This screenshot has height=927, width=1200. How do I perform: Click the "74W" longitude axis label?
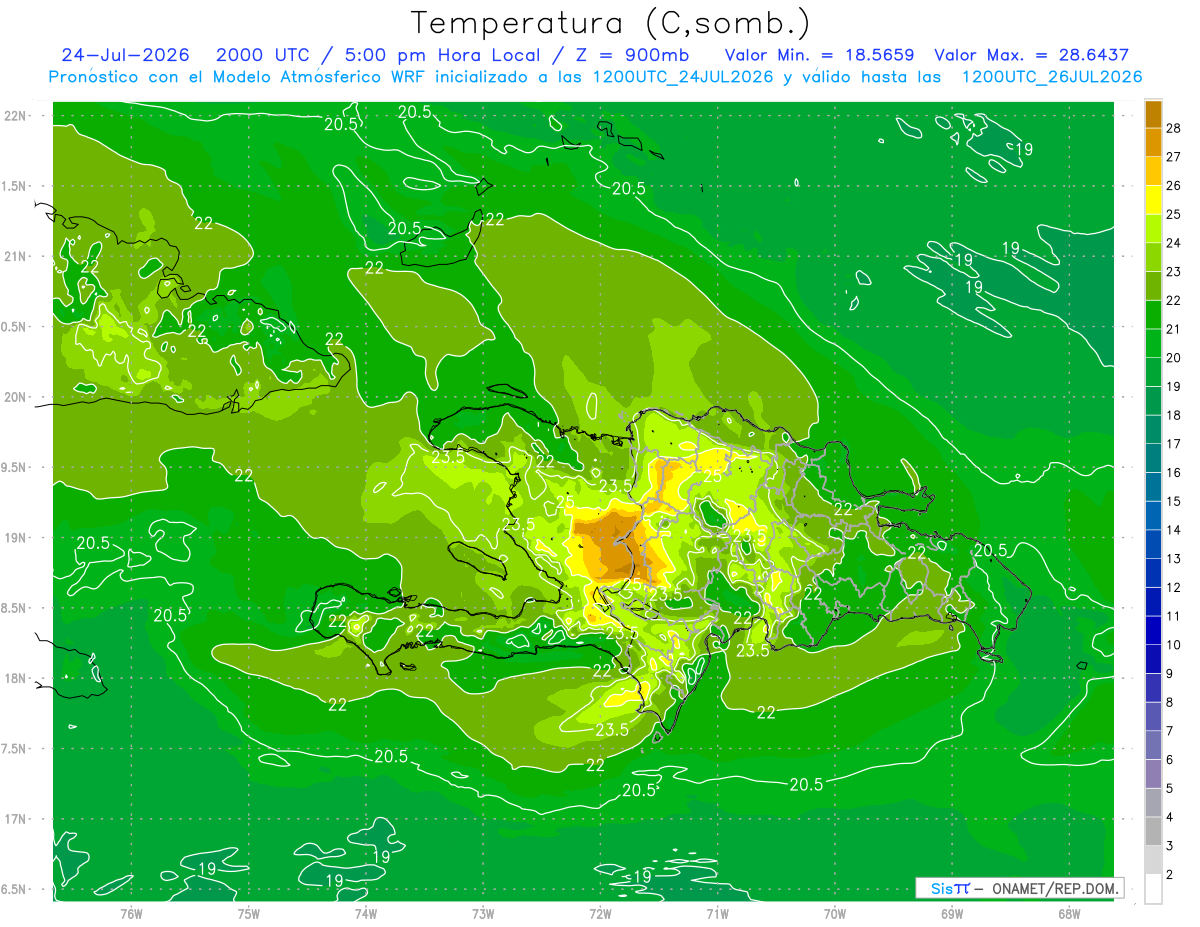tap(365, 913)
